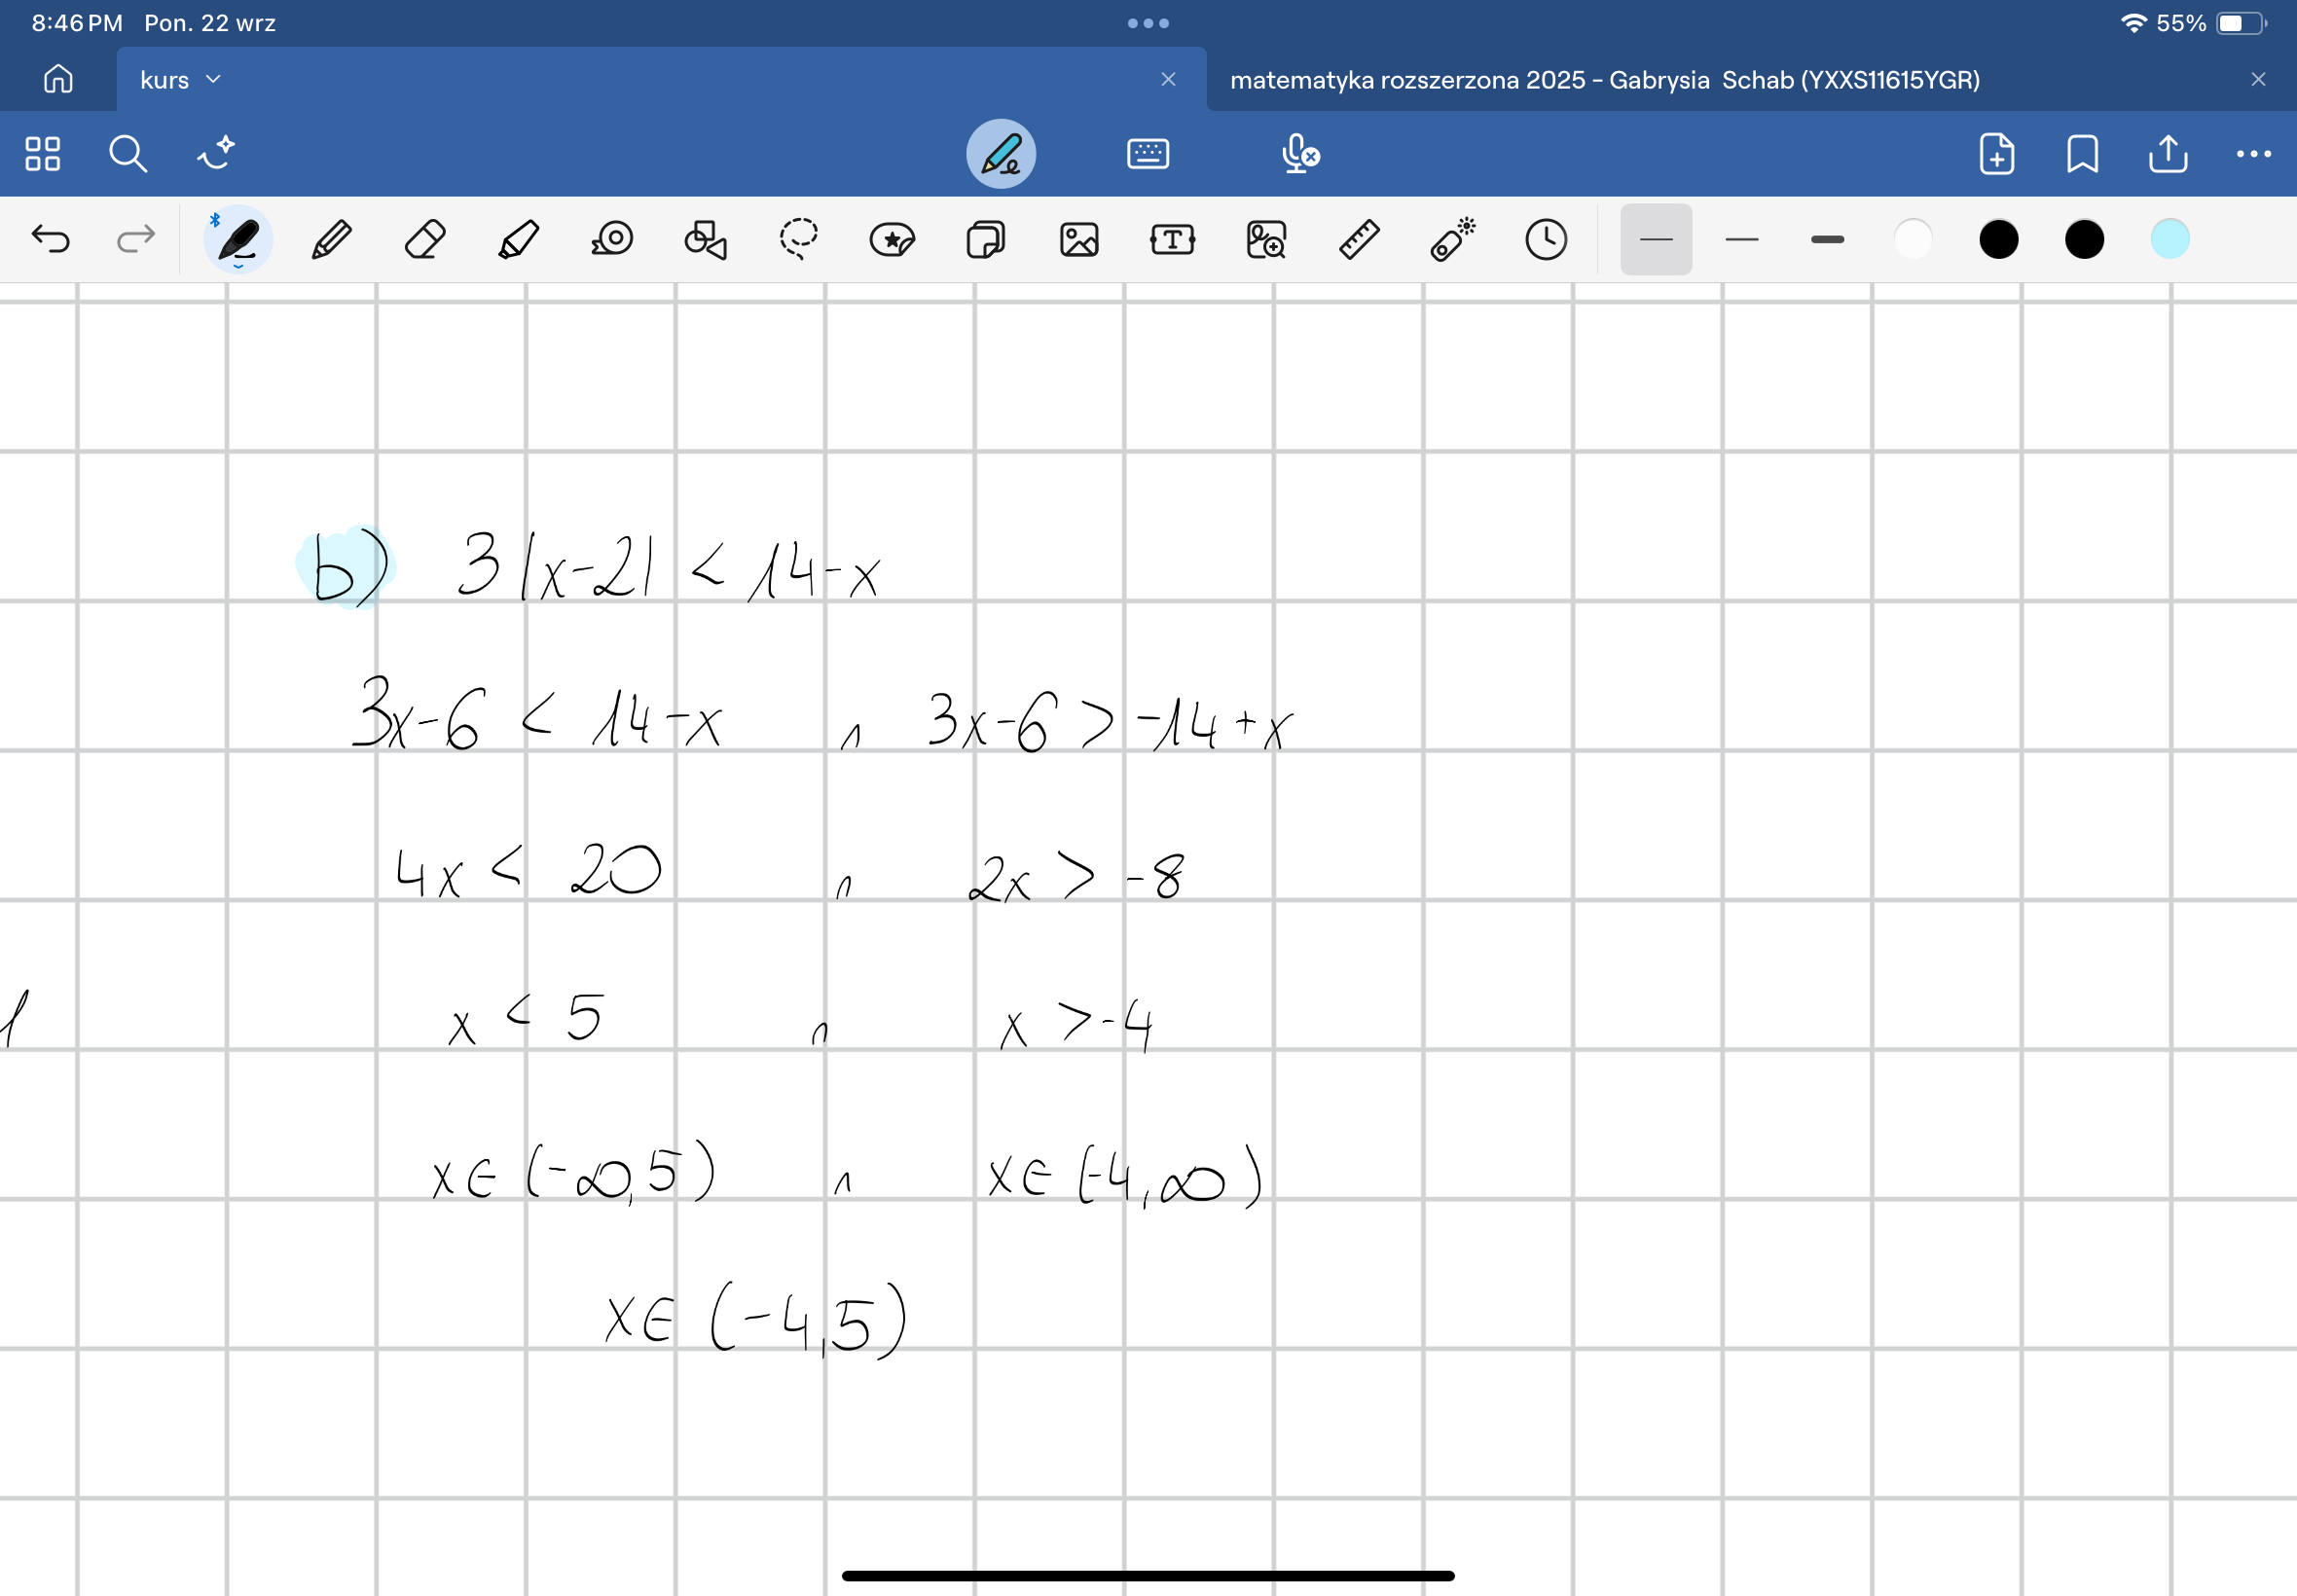Select the text box tool

[x=1172, y=240]
